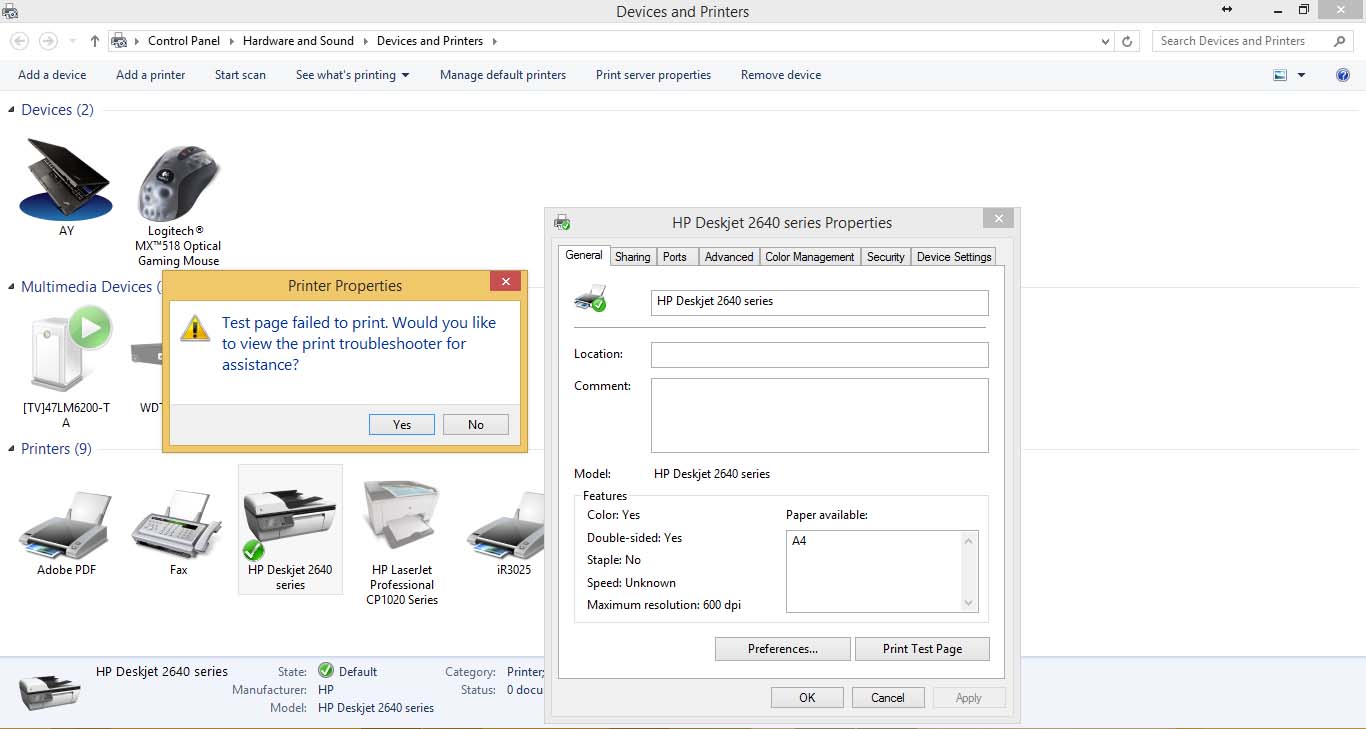Image resolution: width=1366 pixels, height=729 pixels.
Task: Click the HP LaserJet Professional CP1020 printer icon
Action: pos(402,520)
